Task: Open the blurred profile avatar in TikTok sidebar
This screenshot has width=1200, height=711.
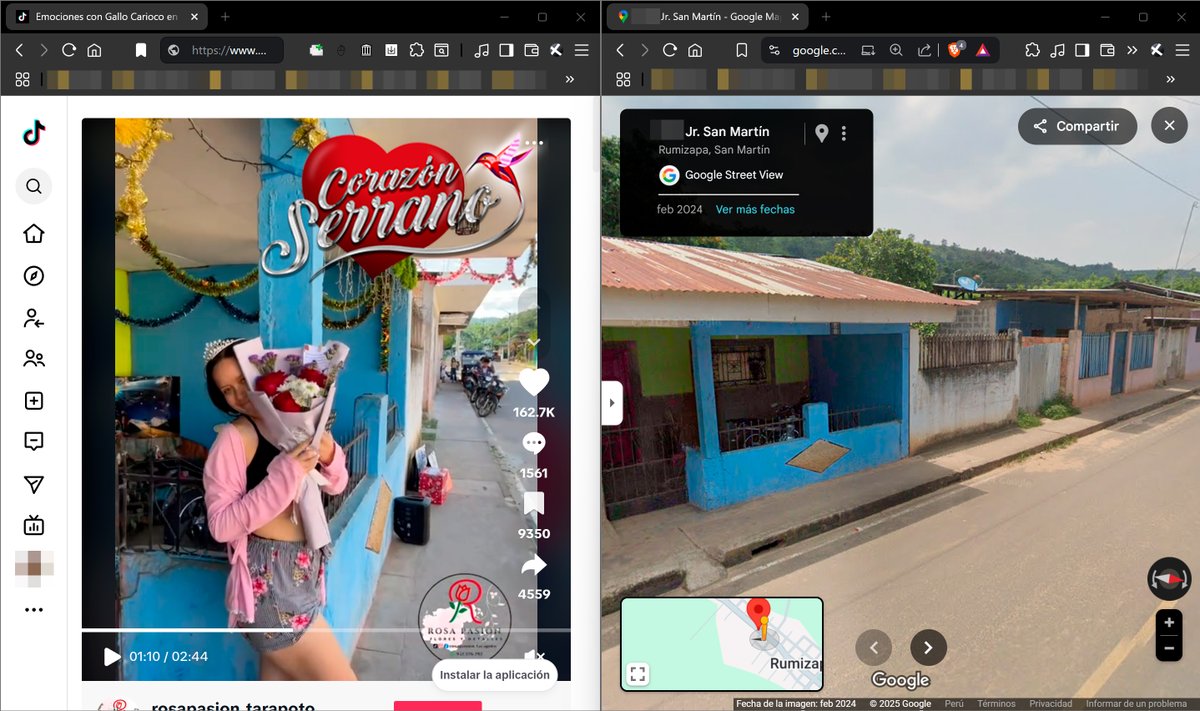Action: pyautogui.click(x=34, y=568)
